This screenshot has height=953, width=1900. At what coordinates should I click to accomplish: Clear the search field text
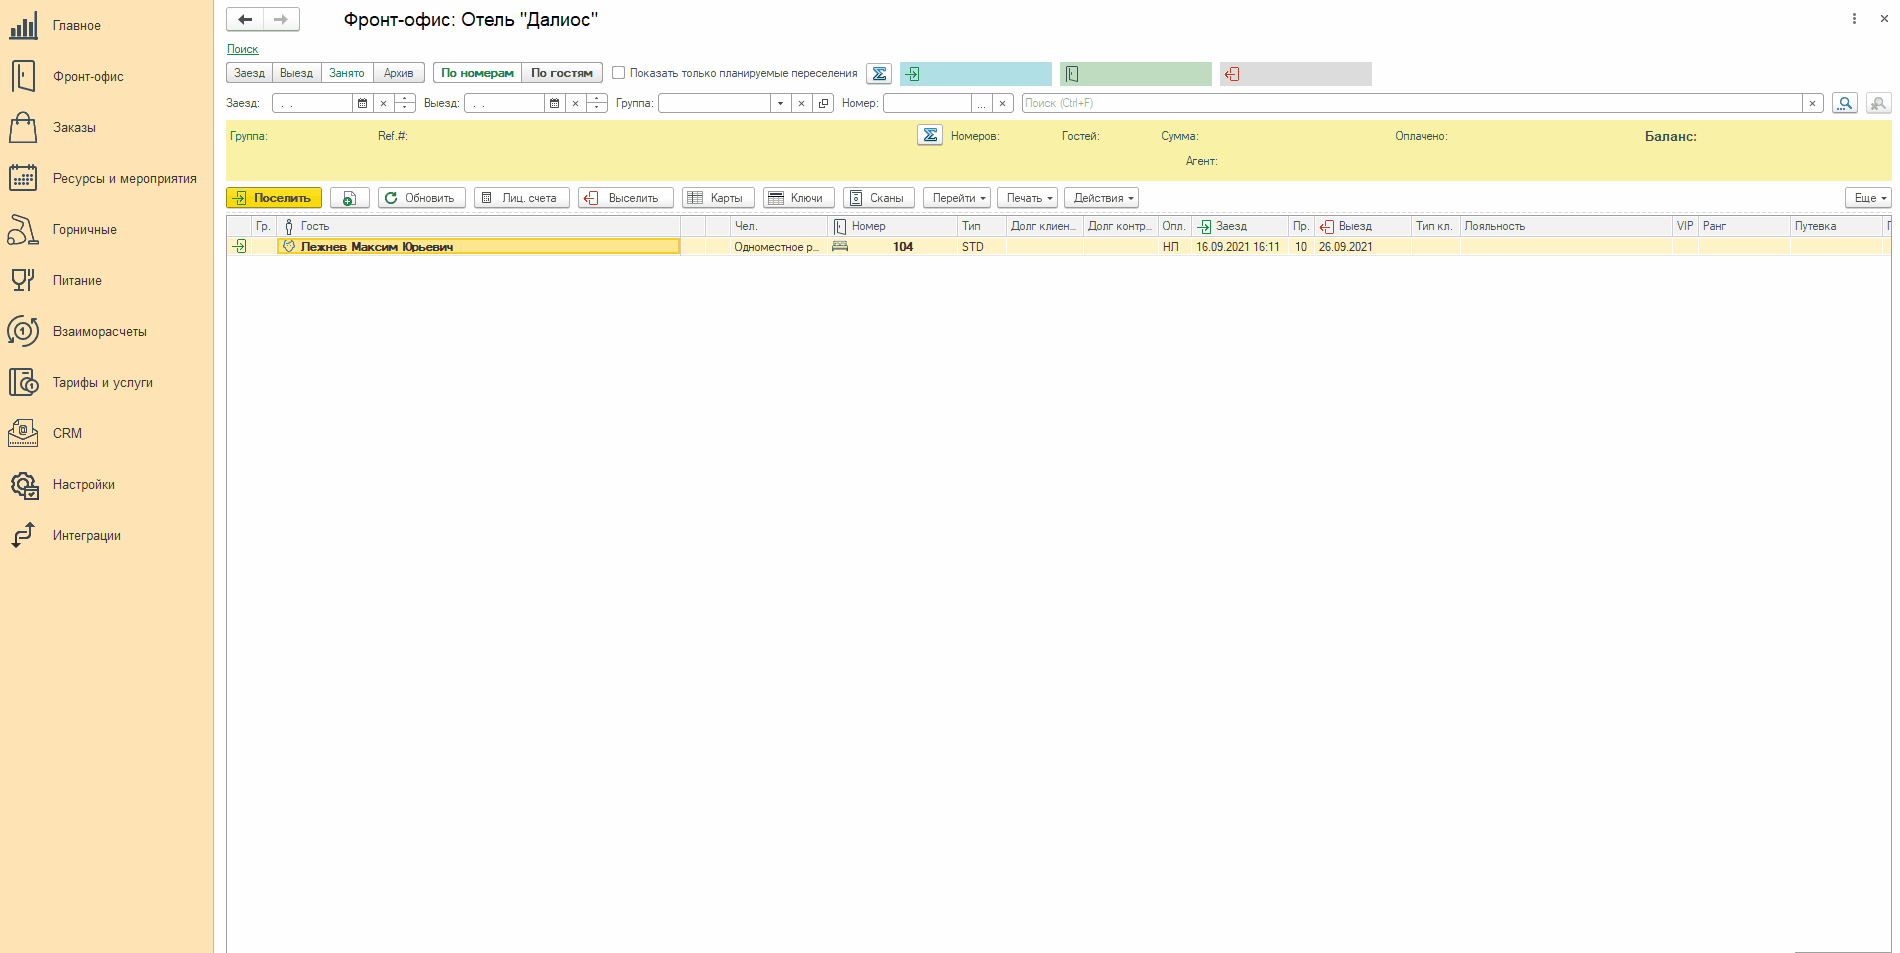1812,103
